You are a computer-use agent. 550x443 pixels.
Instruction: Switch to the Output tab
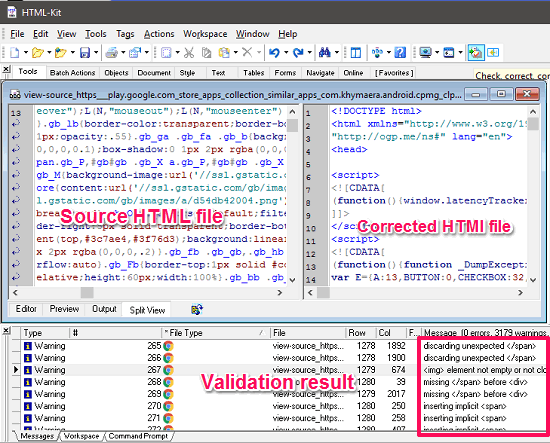tap(104, 309)
